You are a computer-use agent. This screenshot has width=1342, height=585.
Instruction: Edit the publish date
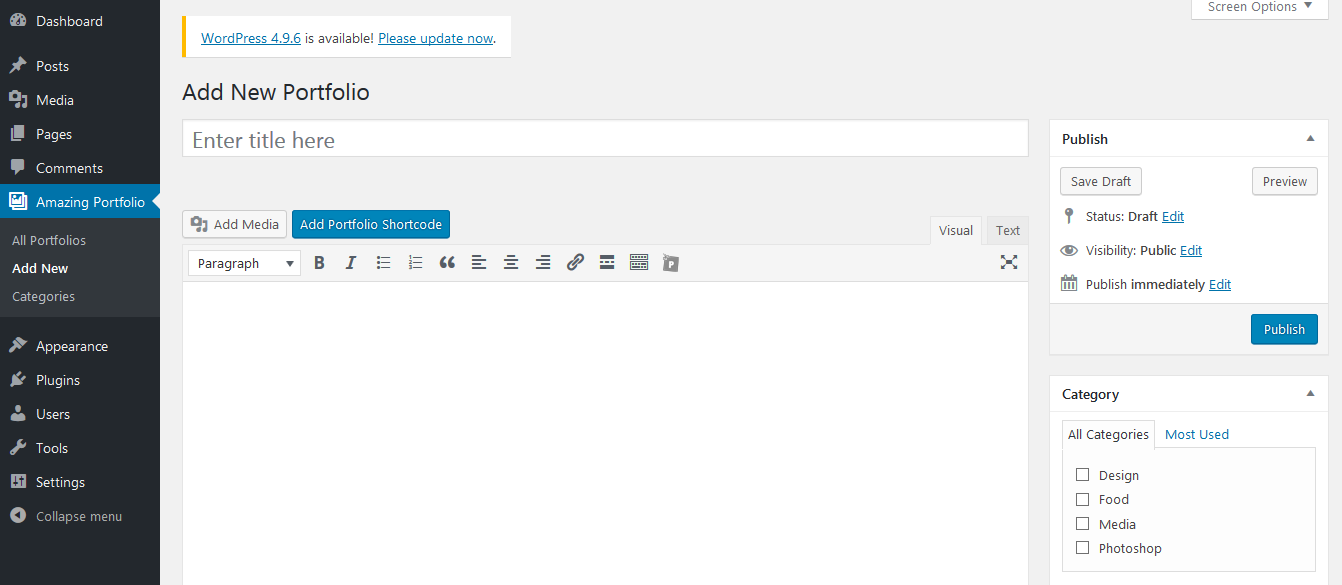pos(1220,284)
